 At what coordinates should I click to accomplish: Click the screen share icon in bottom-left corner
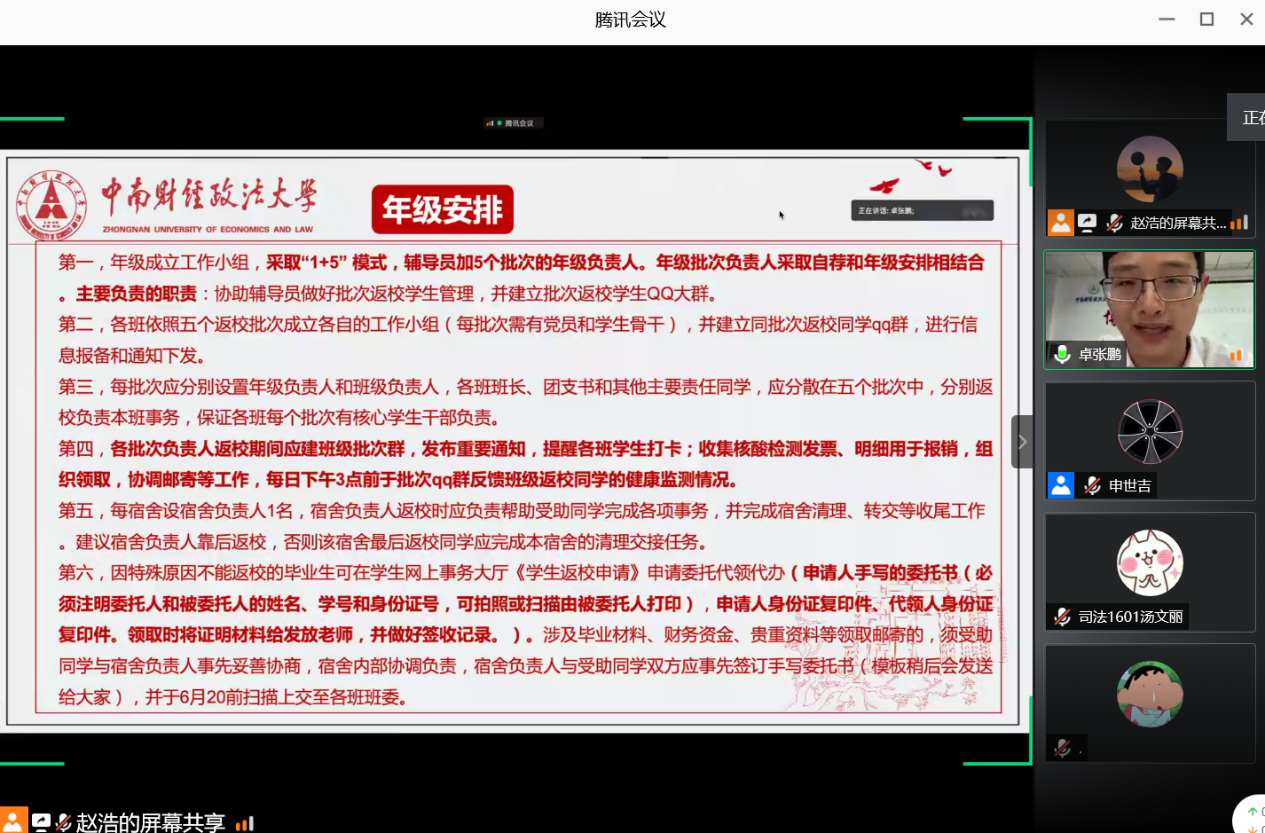tap(41, 822)
